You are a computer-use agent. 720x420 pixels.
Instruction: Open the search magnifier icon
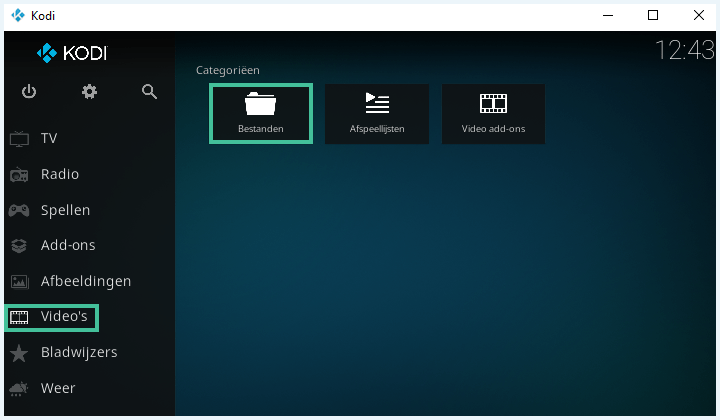click(149, 91)
